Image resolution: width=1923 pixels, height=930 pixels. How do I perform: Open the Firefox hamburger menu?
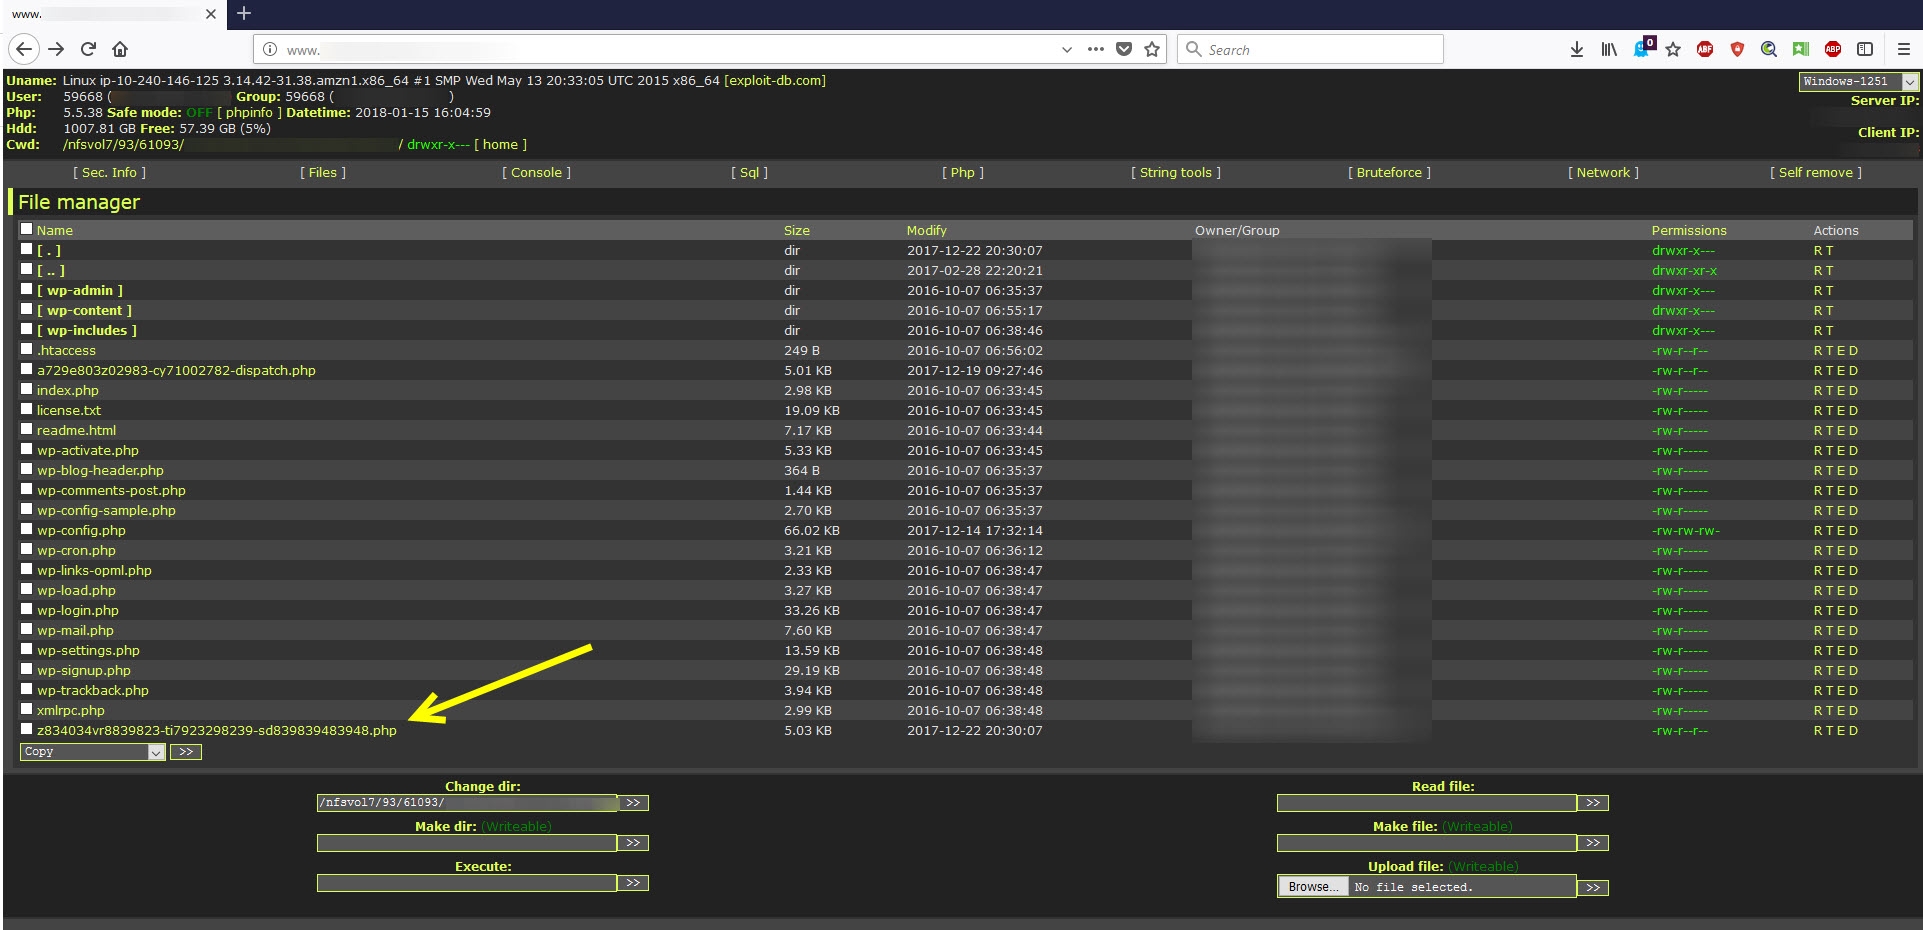click(x=1903, y=49)
